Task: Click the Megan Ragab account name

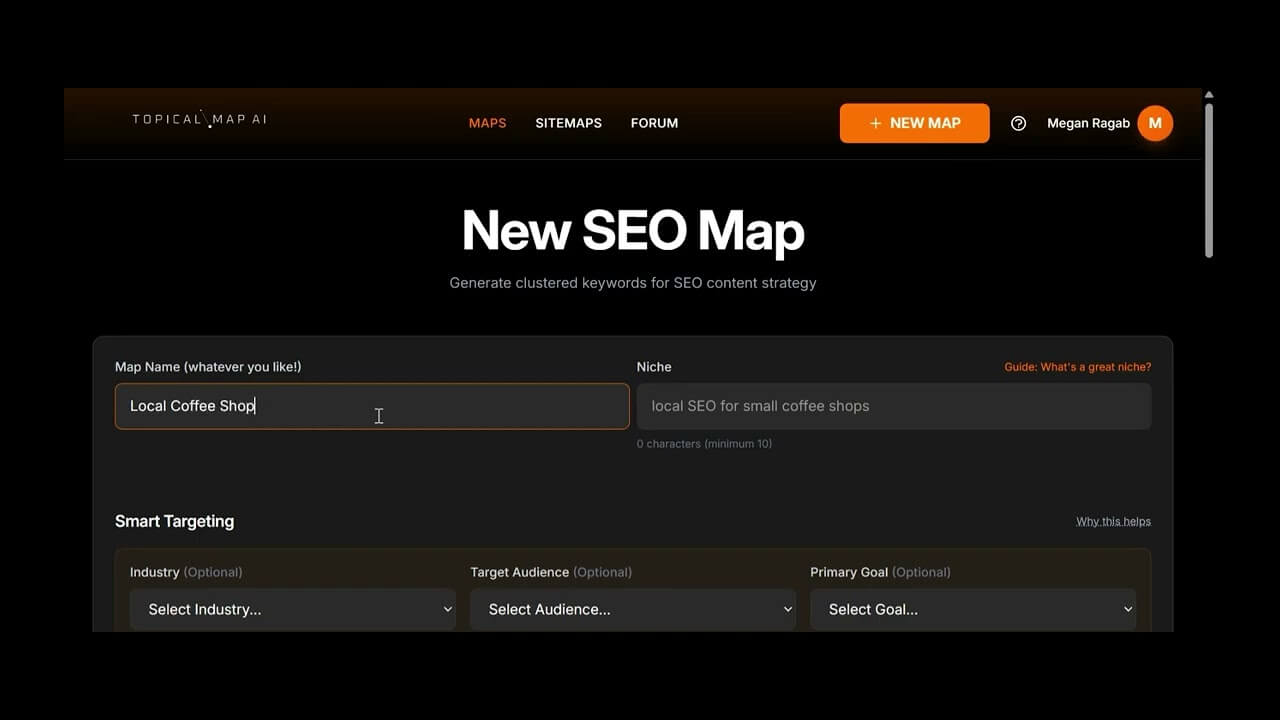Action: tap(1088, 123)
